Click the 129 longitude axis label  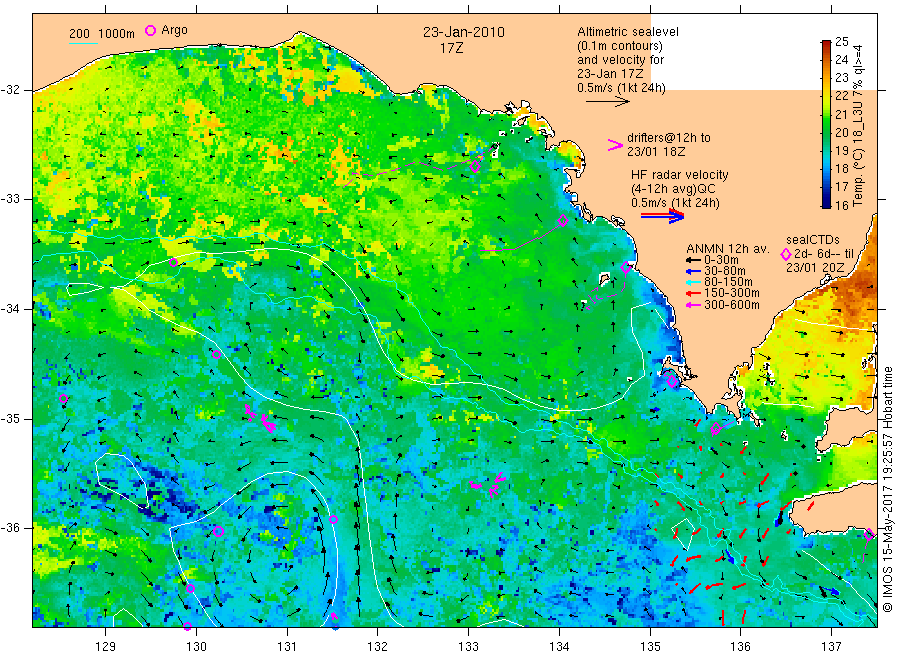tap(106, 647)
